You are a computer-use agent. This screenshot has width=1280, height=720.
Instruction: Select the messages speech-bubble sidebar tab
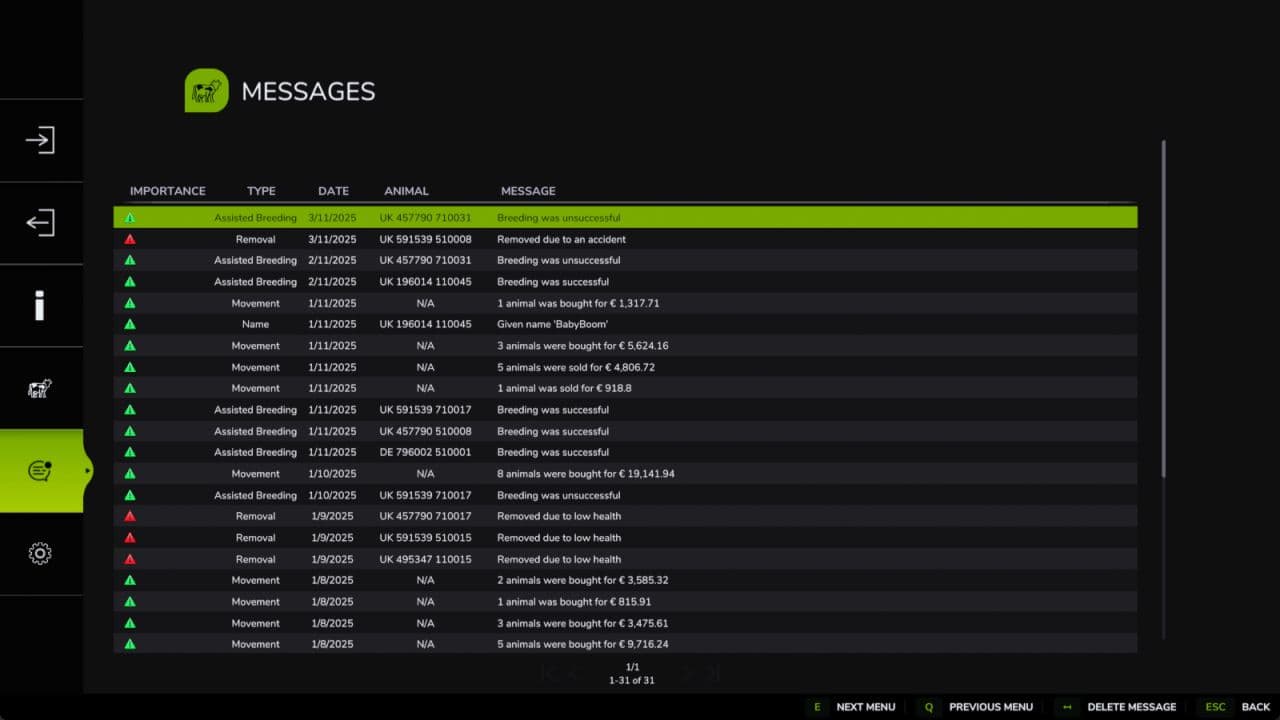[40, 471]
